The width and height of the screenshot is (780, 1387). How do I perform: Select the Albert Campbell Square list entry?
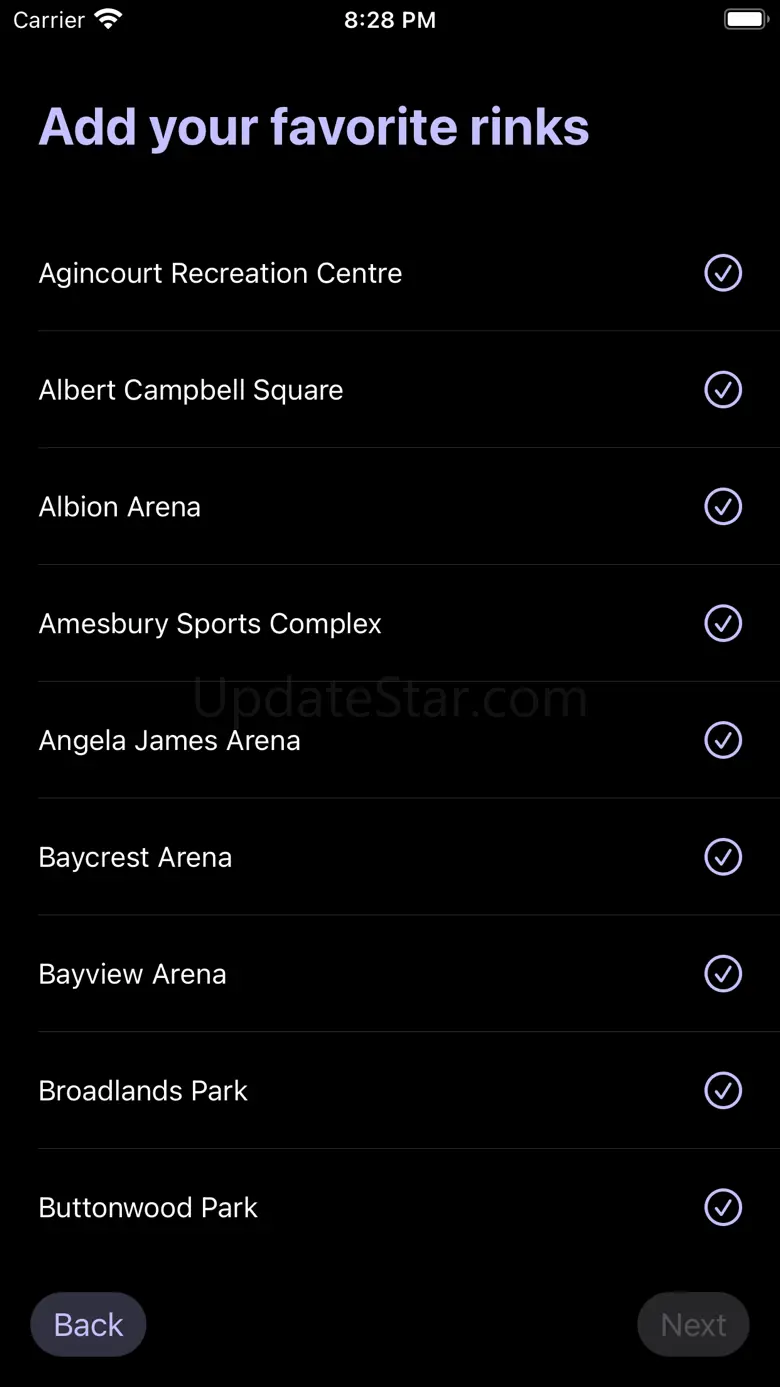[x=191, y=390]
